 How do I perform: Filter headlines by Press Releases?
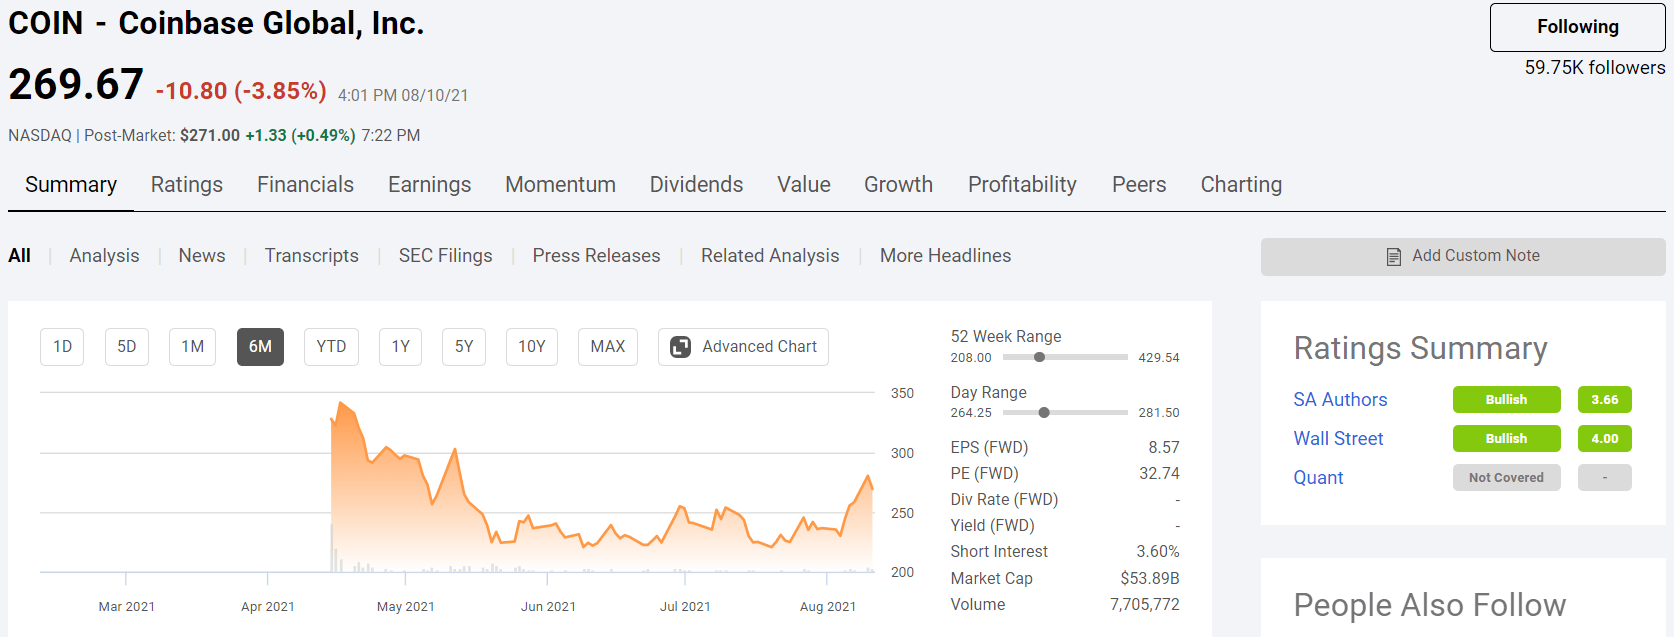click(596, 256)
